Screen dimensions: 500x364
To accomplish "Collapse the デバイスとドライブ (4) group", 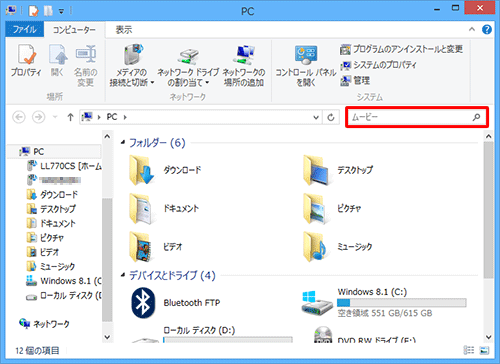I will (123, 275).
